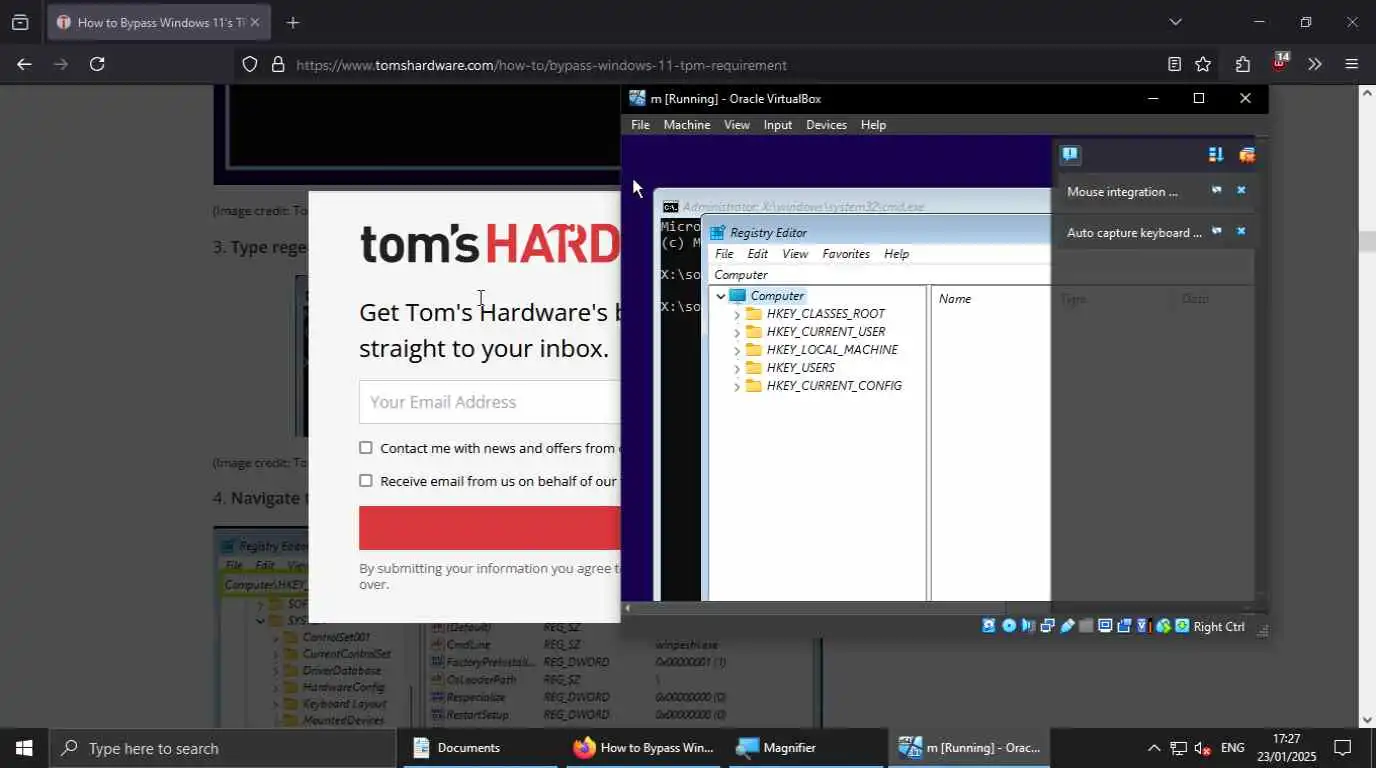This screenshot has height=768, width=1376.
Task: Open the Devices menu in VirtualBox
Action: (x=826, y=125)
